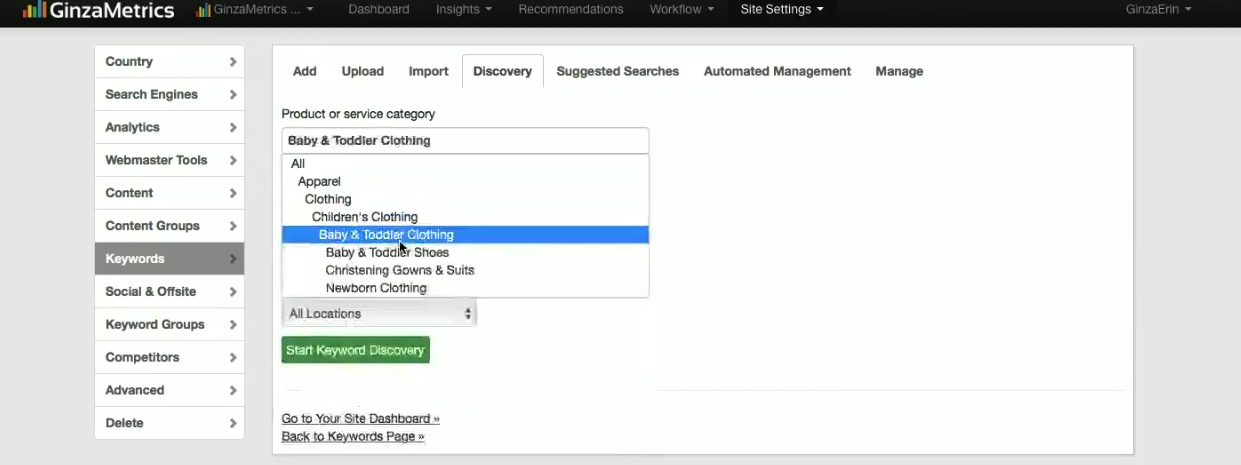Click the product category input field
The image size is (1241, 465).
coord(465,141)
